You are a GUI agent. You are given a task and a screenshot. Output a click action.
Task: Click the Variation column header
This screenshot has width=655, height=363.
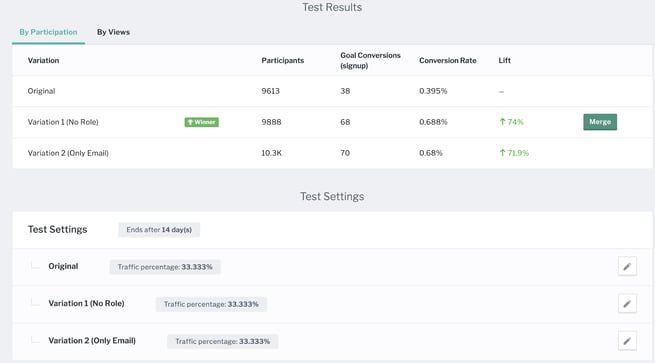pyautogui.click(x=43, y=61)
